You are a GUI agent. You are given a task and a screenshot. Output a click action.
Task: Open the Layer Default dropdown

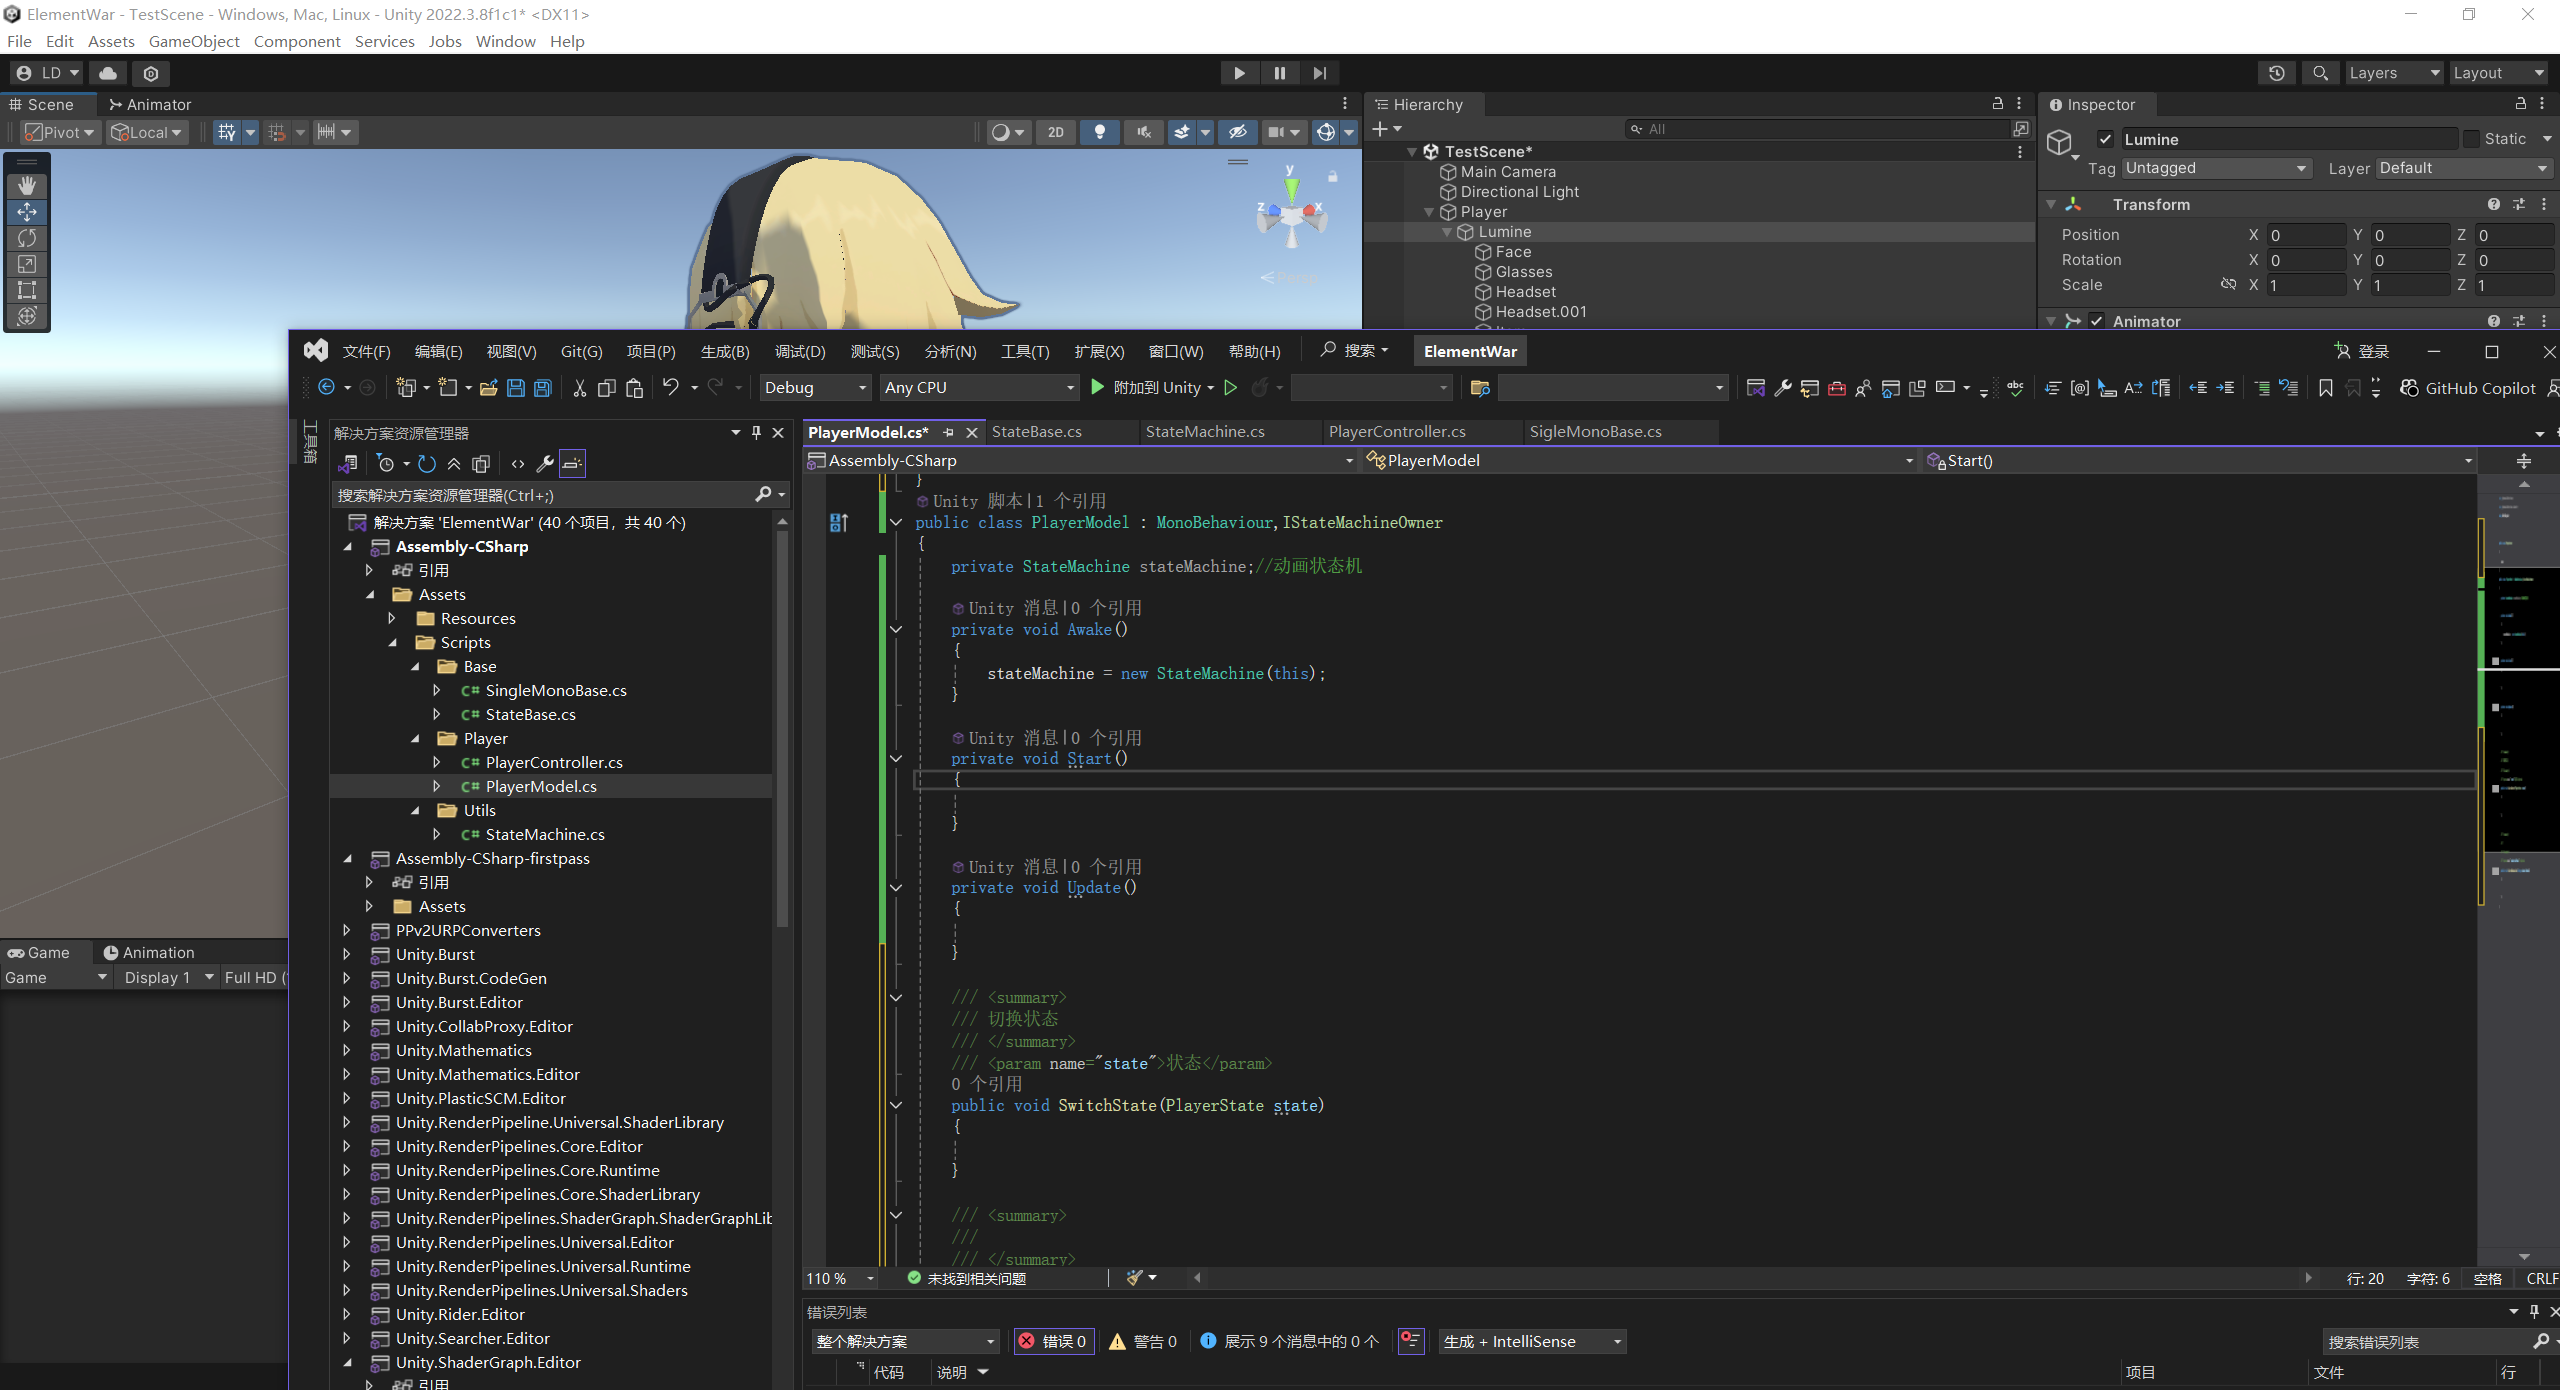coord(2464,168)
